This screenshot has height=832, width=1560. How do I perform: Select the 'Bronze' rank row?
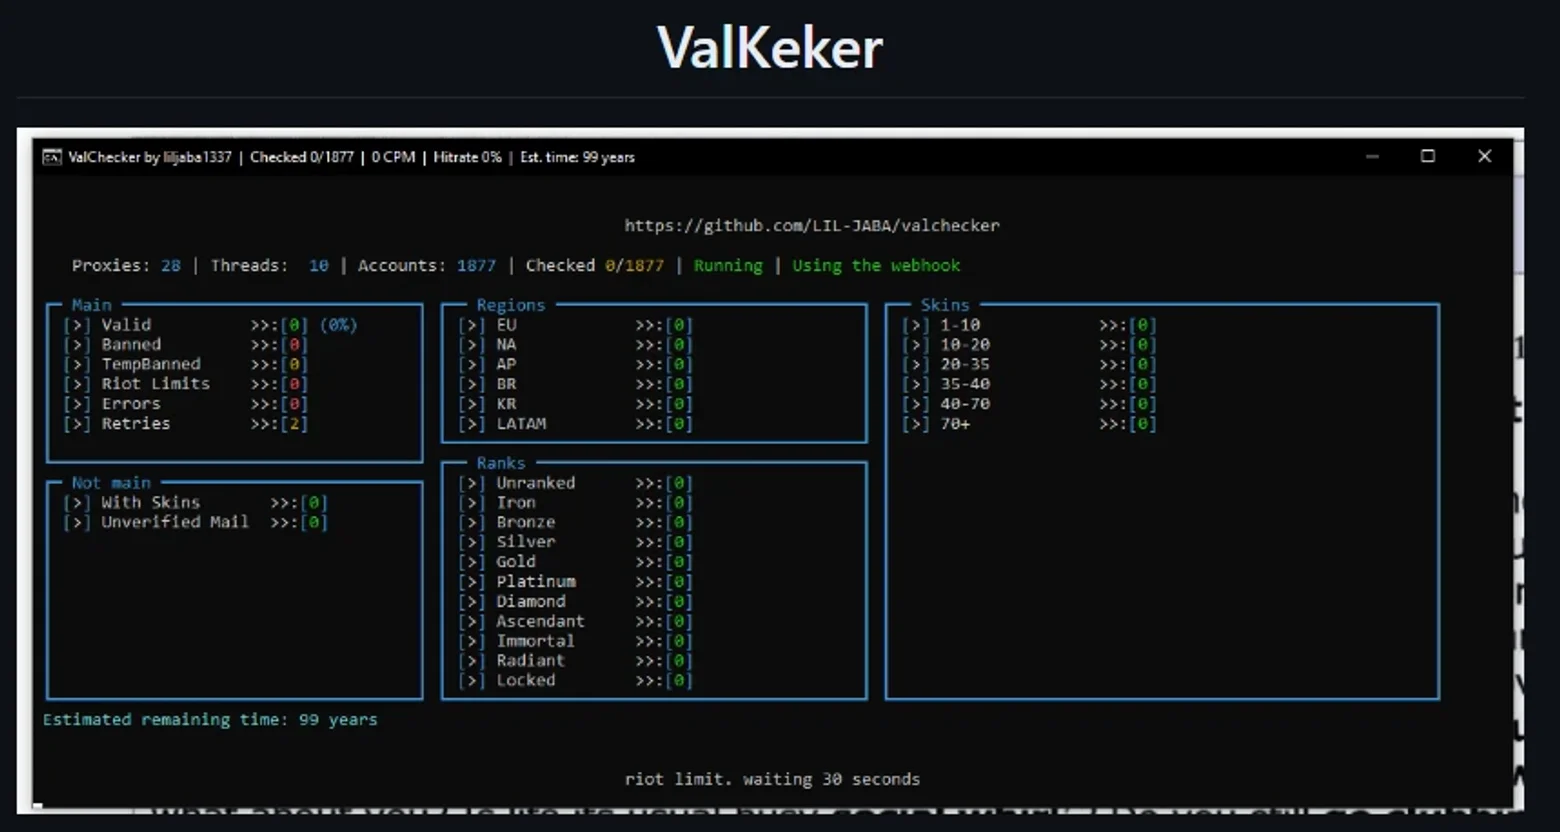[575, 522]
